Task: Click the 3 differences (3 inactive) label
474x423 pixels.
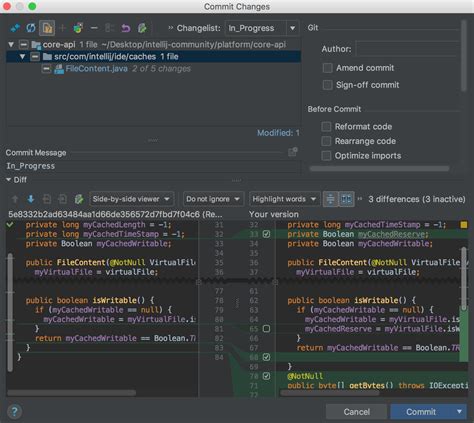Action: point(417,199)
